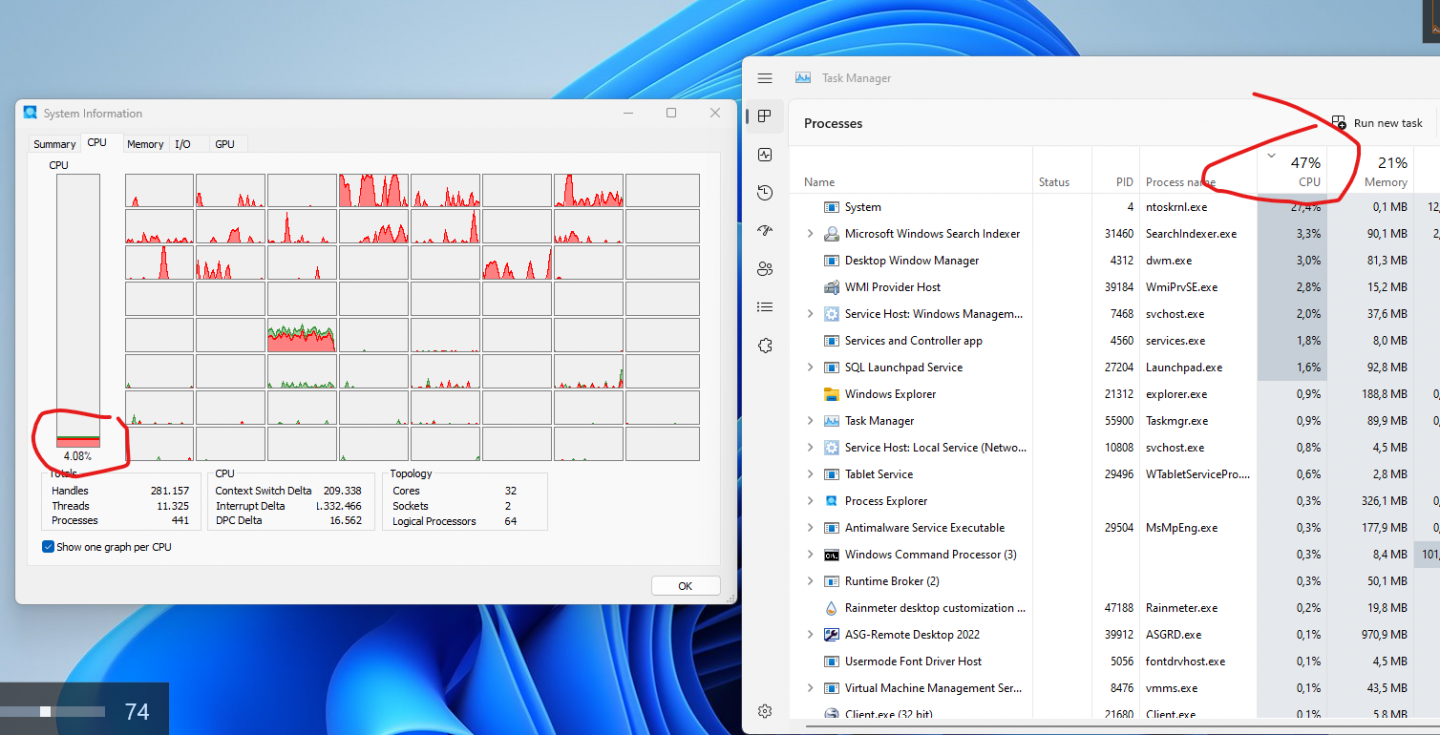Expand the Runtime Broker (2) group
This screenshot has width=1440, height=735.
(810, 582)
